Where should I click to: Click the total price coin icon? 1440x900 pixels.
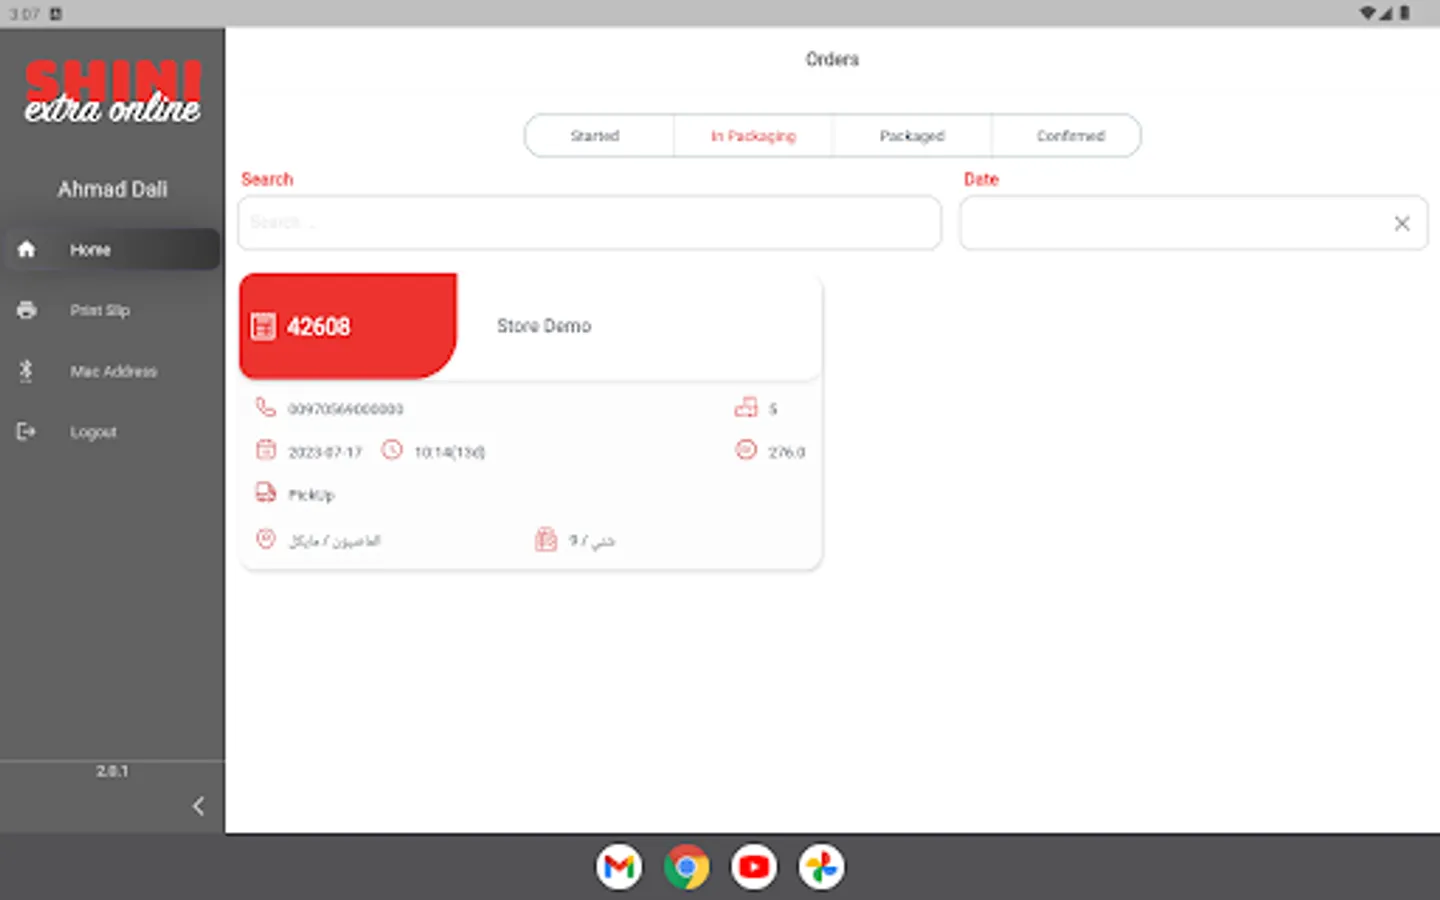click(x=746, y=450)
